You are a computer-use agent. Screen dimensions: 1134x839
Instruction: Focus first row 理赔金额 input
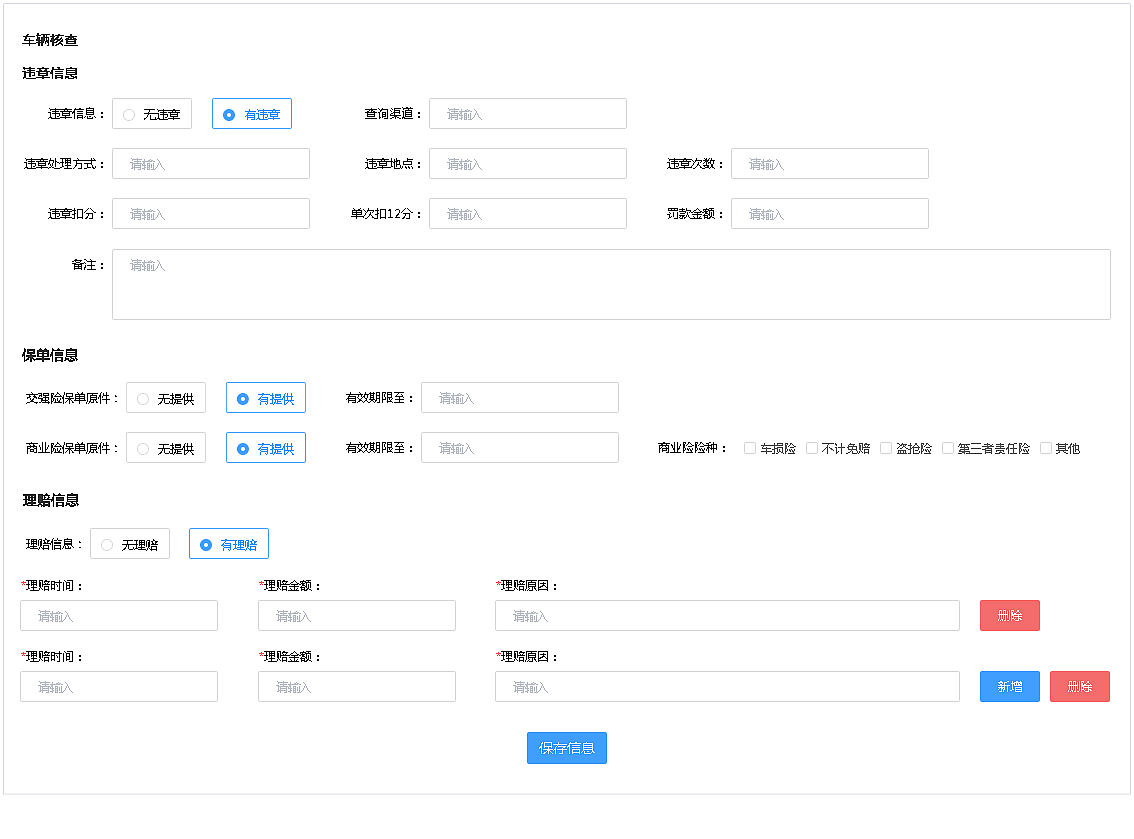tap(357, 616)
